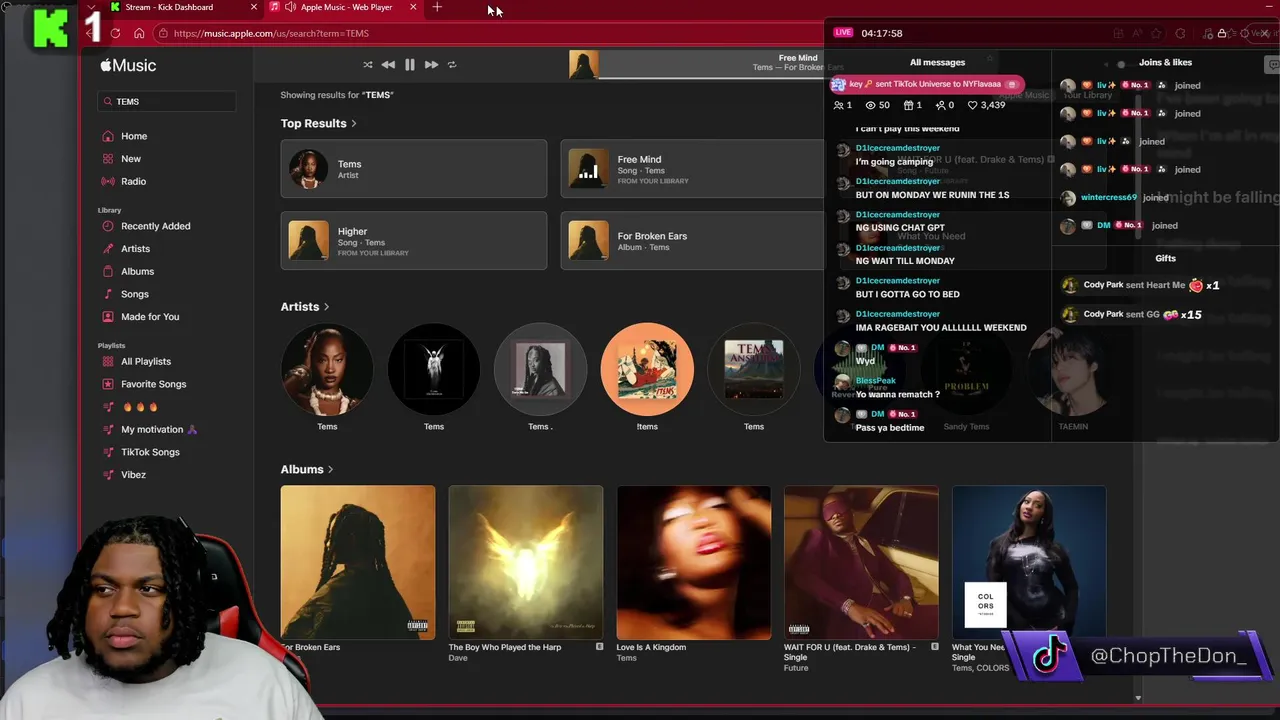Play Free Mind song result
Viewport: 1280px width, 720px height.
point(692,169)
